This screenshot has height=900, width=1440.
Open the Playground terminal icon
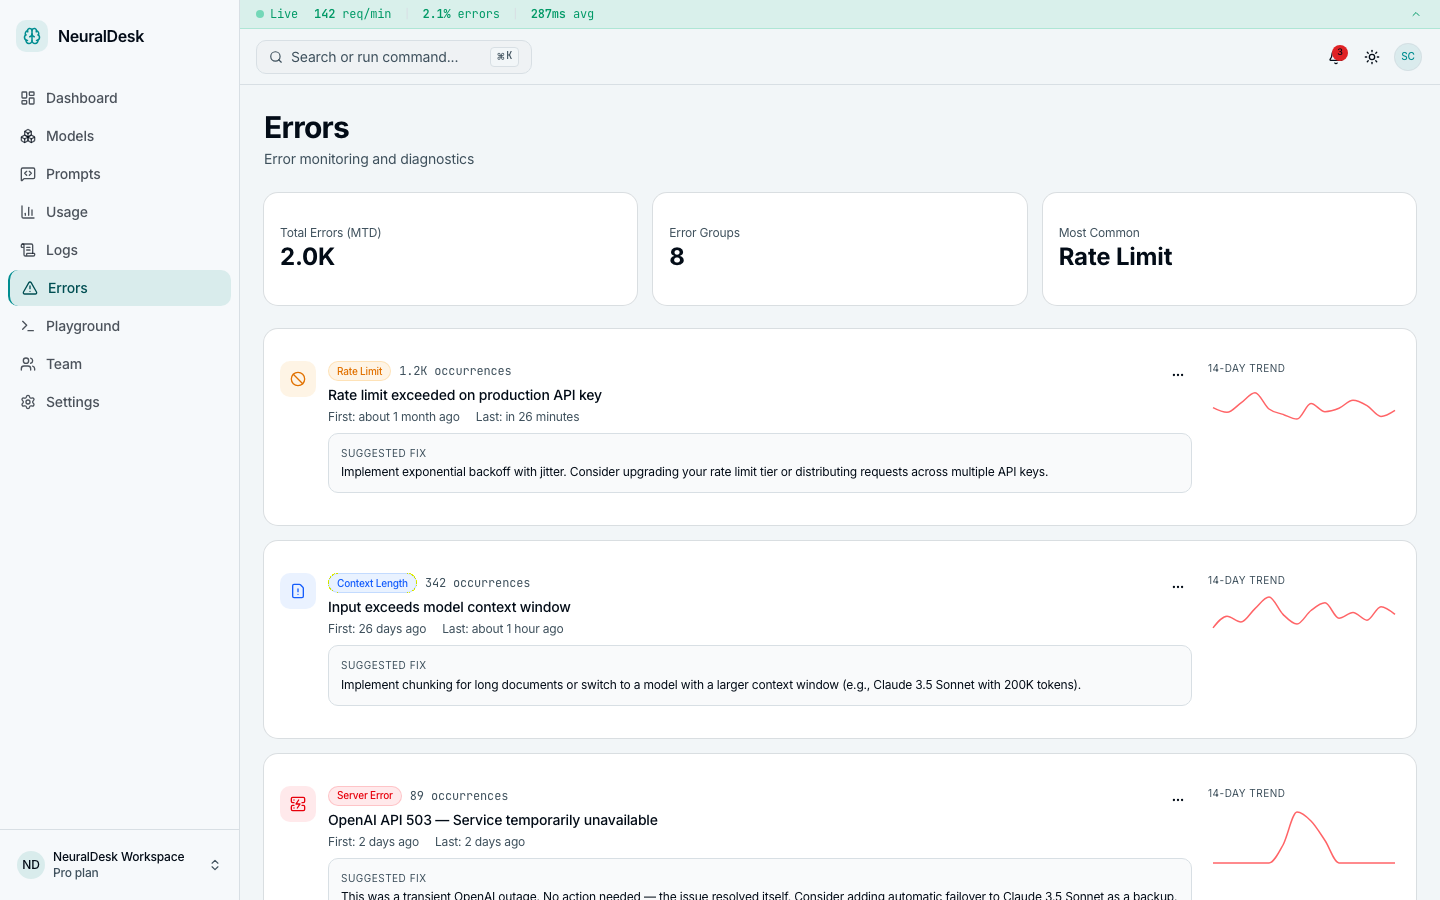tap(29, 326)
